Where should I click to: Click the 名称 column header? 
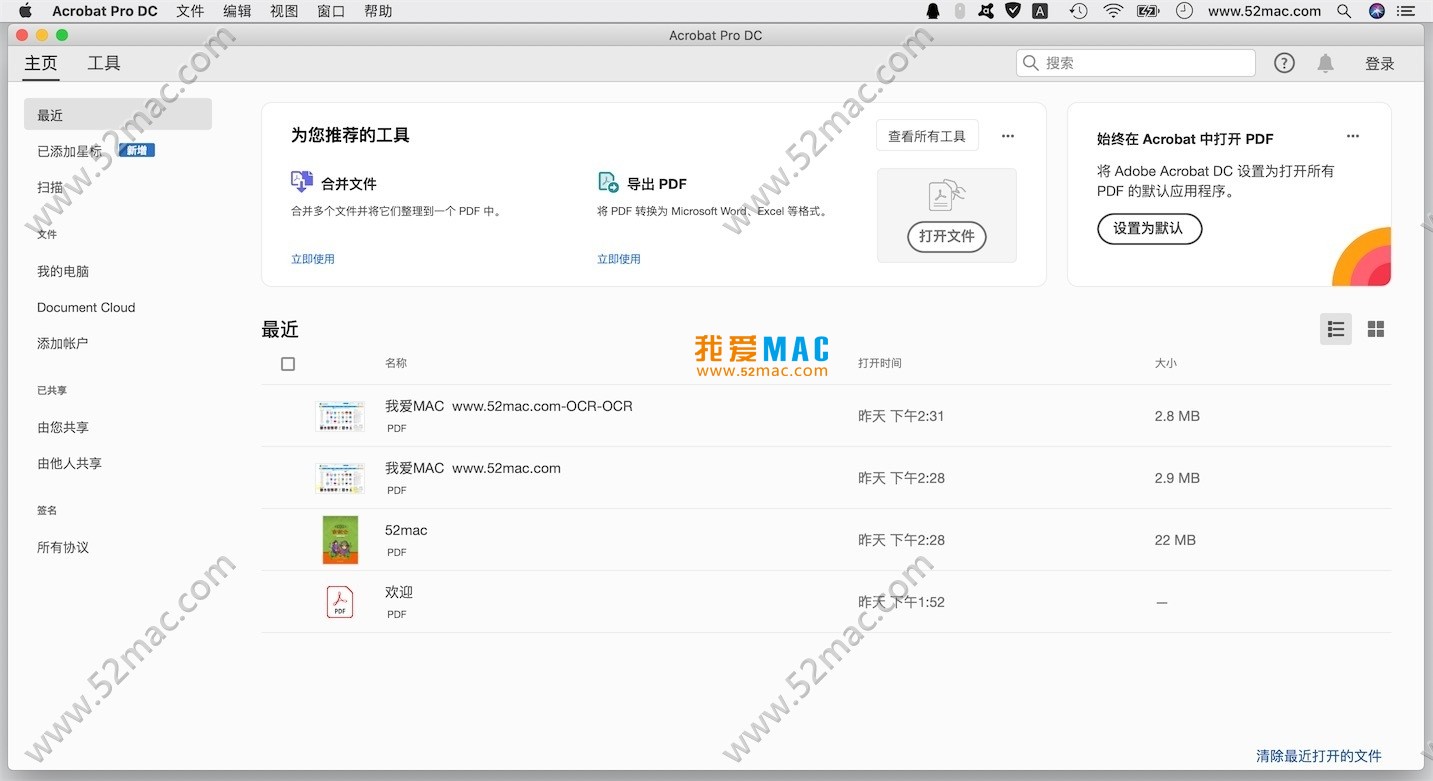(396, 363)
